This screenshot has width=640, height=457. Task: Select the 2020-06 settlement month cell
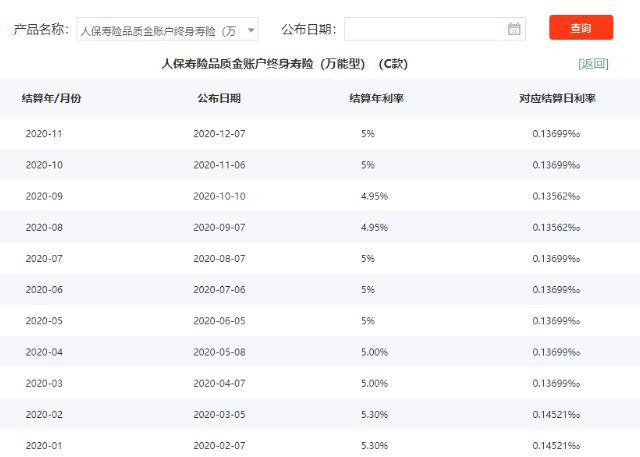tap(44, 290)
